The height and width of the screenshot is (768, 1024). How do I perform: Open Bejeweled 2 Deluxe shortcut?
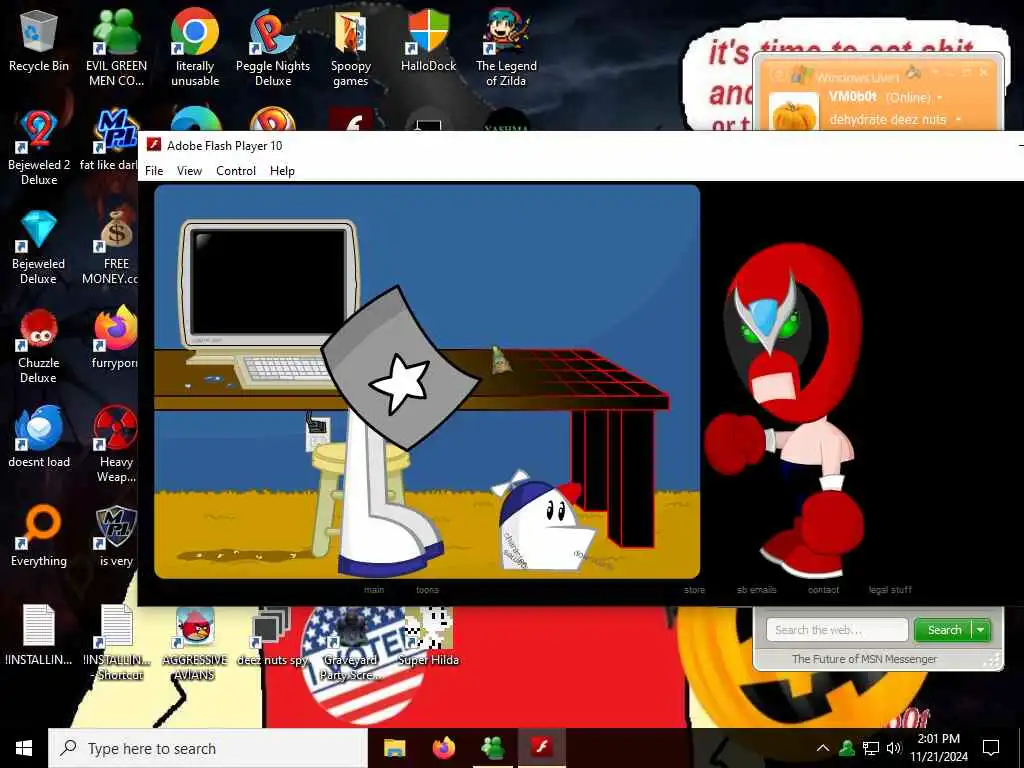(x=39, y=148)
